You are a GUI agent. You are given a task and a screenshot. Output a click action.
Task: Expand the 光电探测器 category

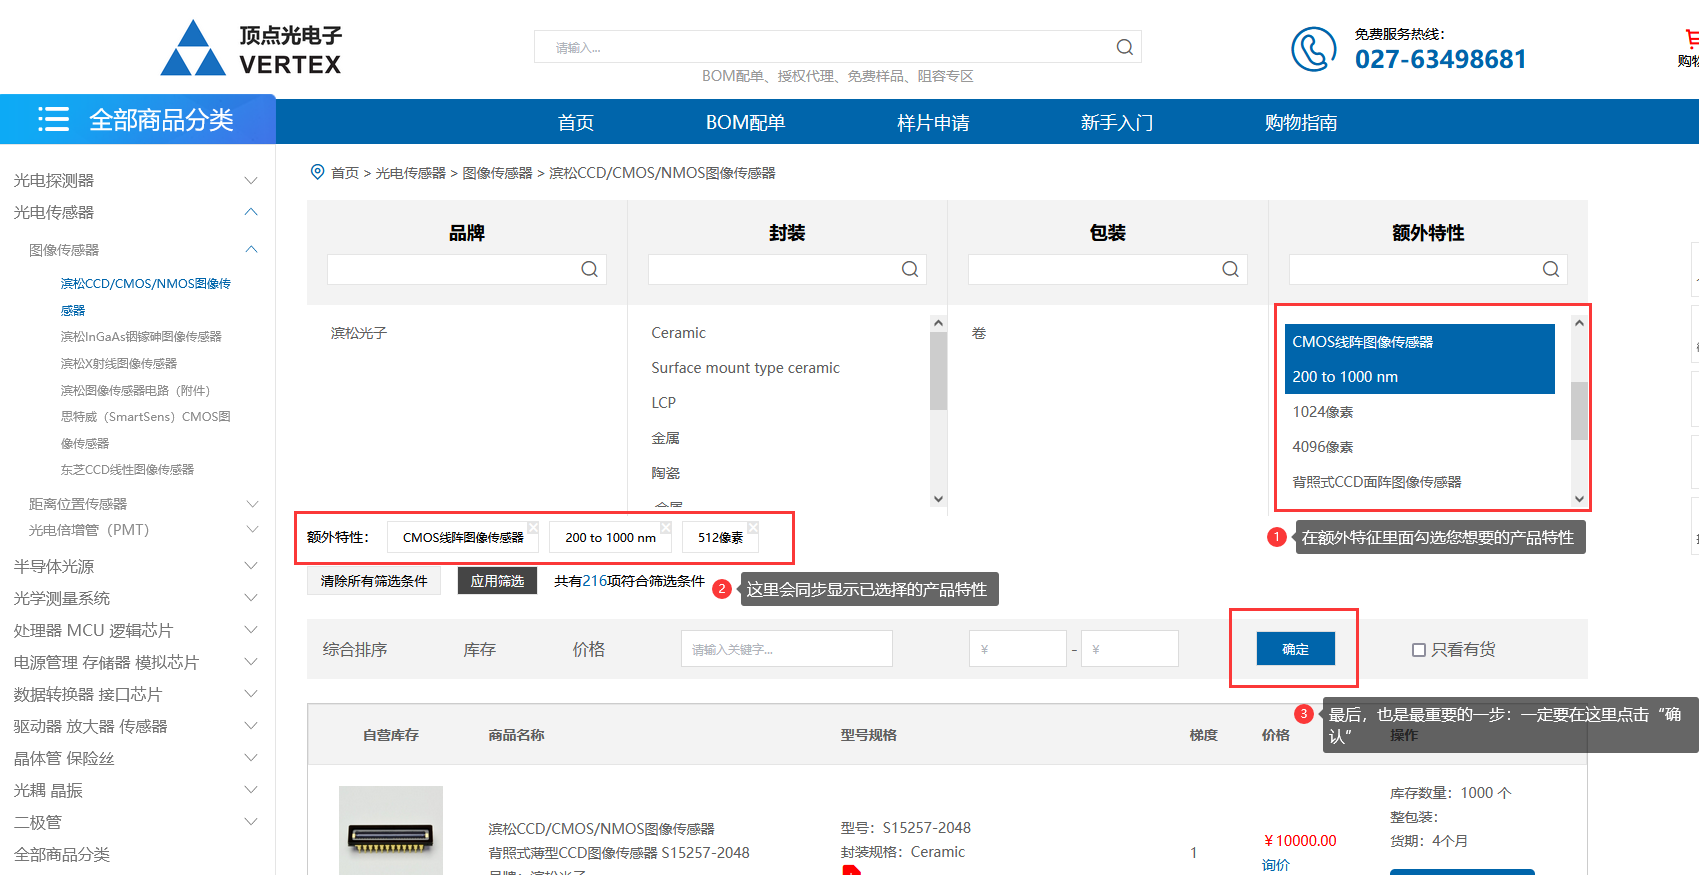[251, 181]
